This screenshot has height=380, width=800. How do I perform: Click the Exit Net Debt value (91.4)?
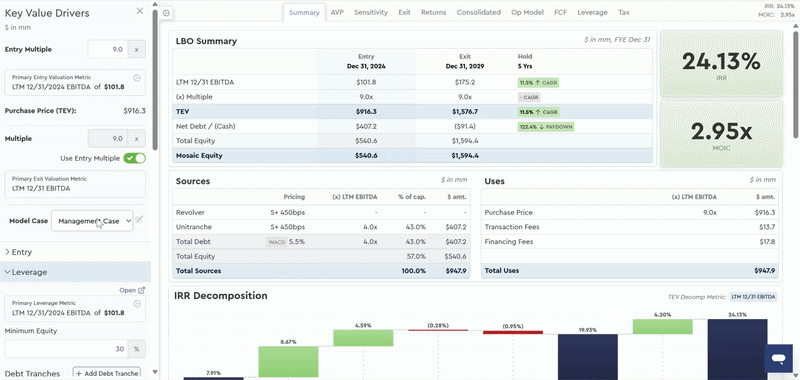point(465,126)
